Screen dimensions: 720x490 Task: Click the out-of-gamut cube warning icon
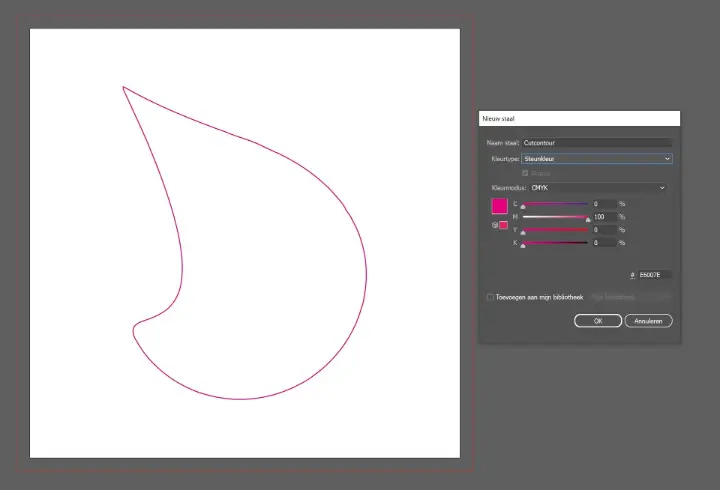tap(495, 225)
